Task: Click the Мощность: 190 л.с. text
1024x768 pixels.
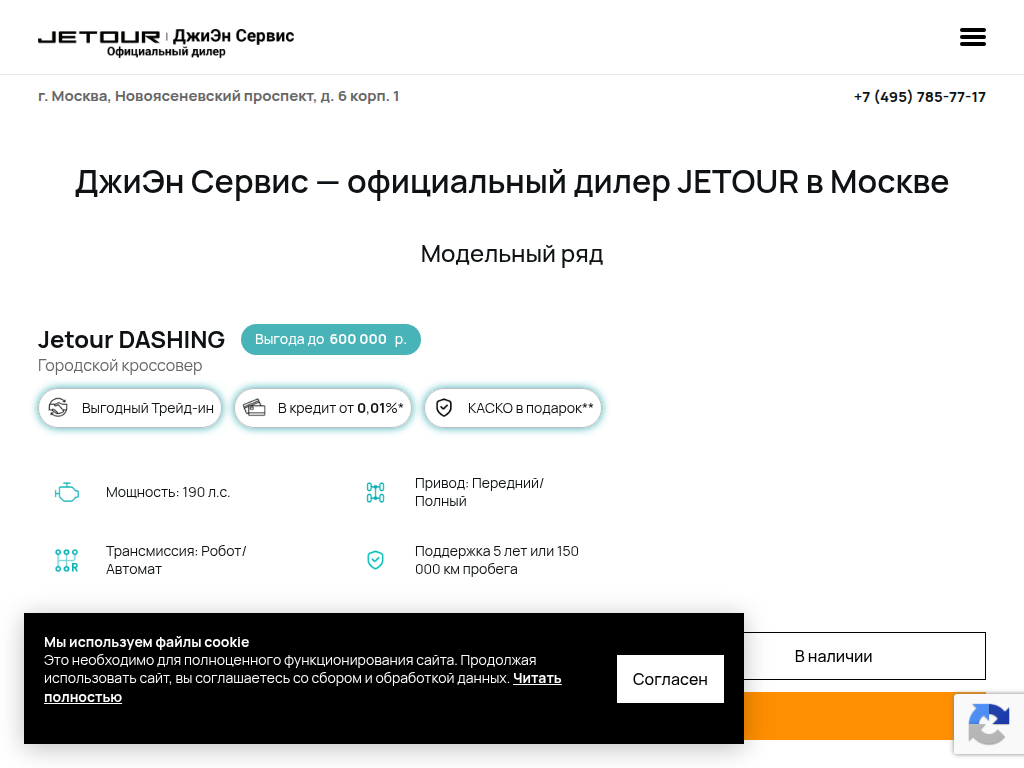Action: point(168,492)
